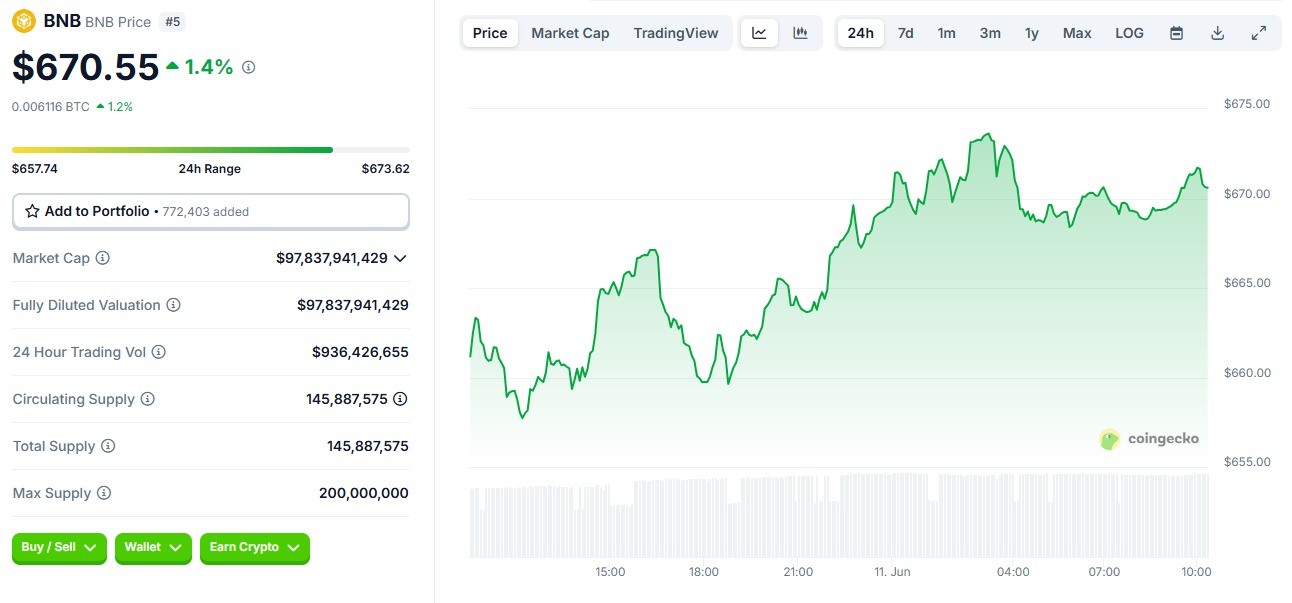Switch to line chart view icon
1292x603 pixels.
[759, 33]
